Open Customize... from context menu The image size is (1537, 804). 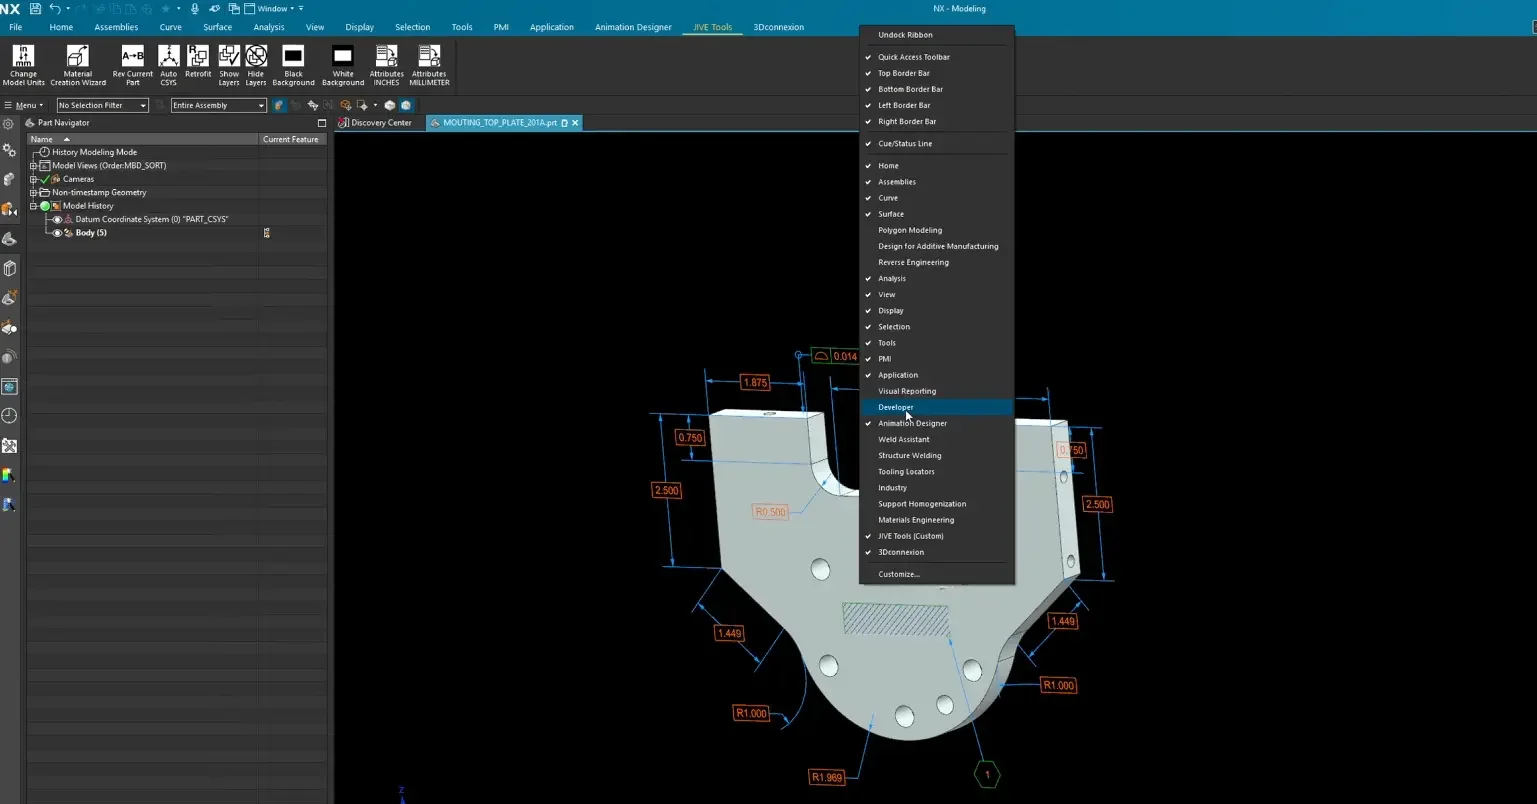898,574
